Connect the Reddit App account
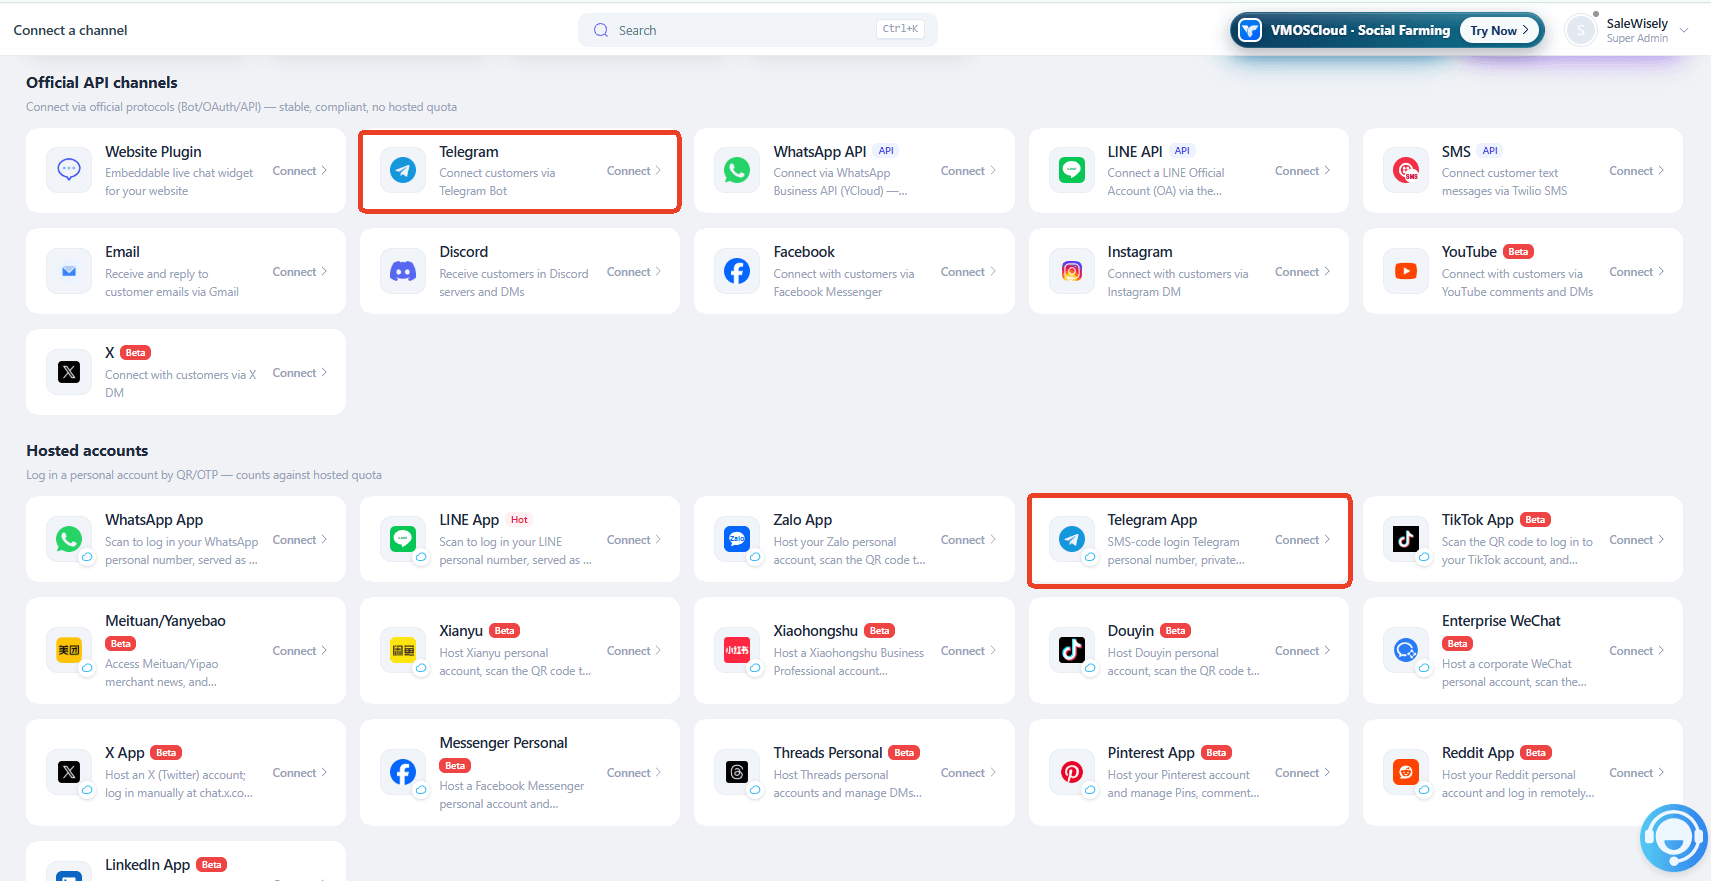Viewport: 1711px width, 881px height. coord(1636,773)
